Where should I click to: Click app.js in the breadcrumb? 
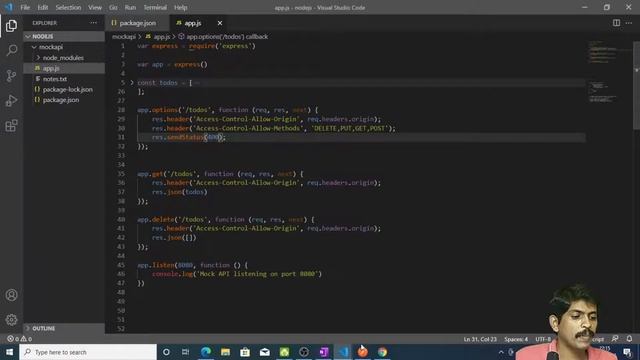[158, 37]
